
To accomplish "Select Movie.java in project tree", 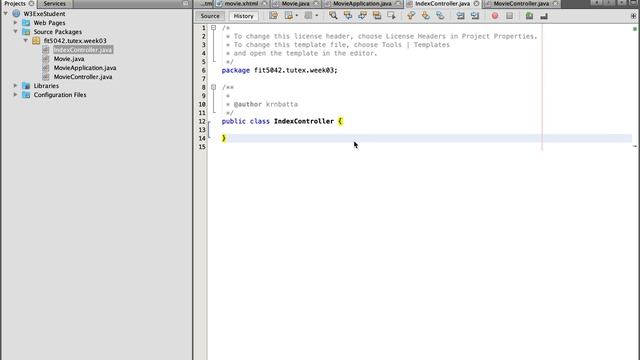I will click(69, 59).
